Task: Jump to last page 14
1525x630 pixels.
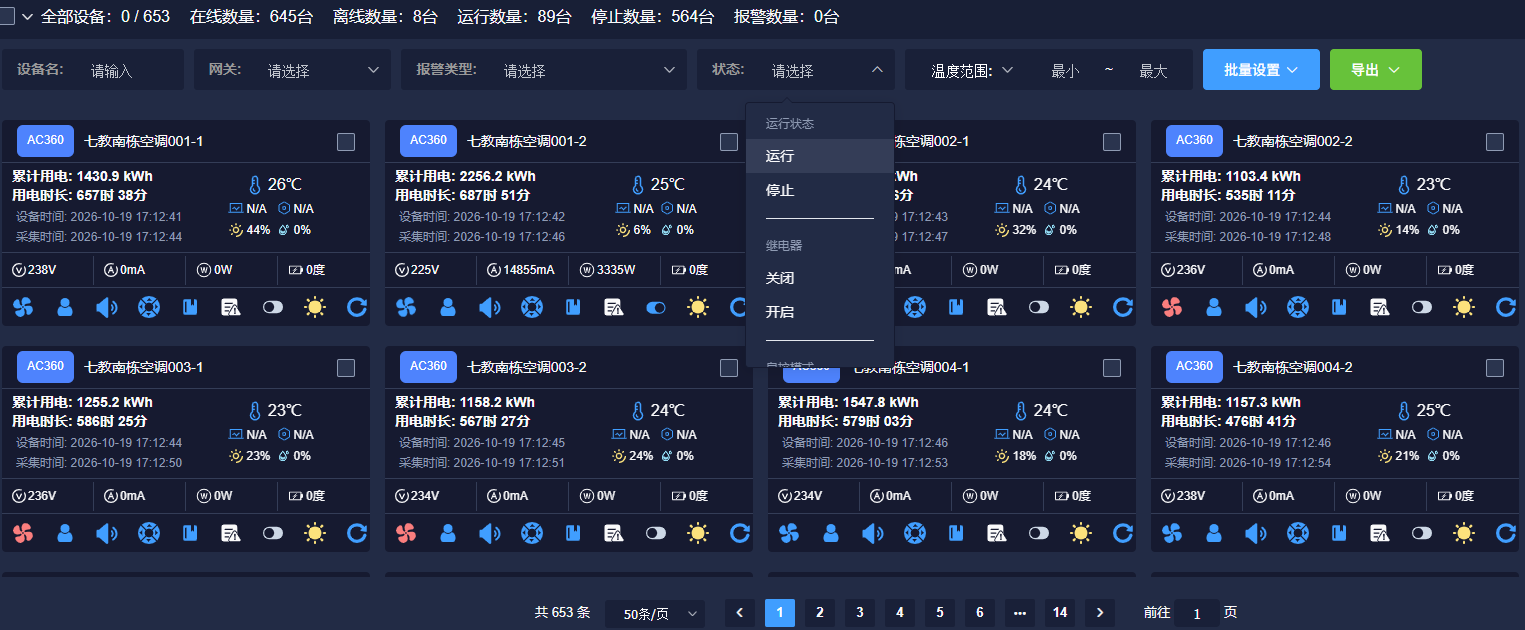Action: 1060,613
